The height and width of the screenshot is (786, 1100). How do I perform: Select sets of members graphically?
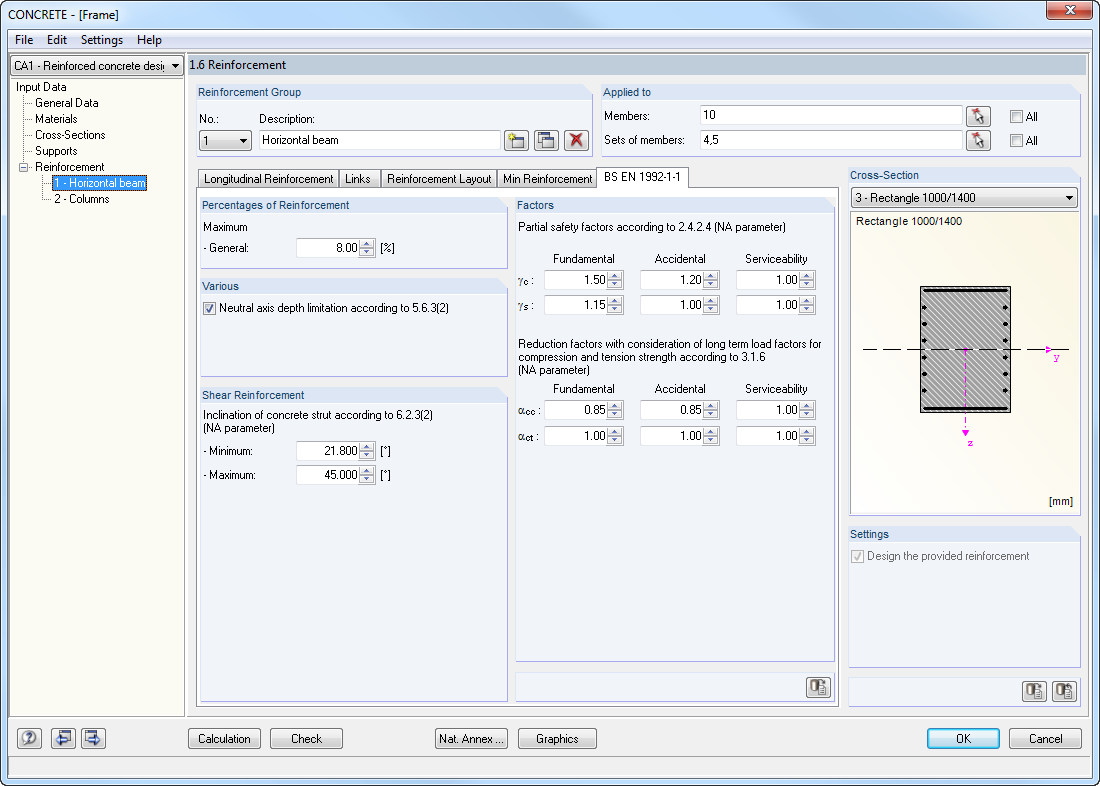(978, 141)
